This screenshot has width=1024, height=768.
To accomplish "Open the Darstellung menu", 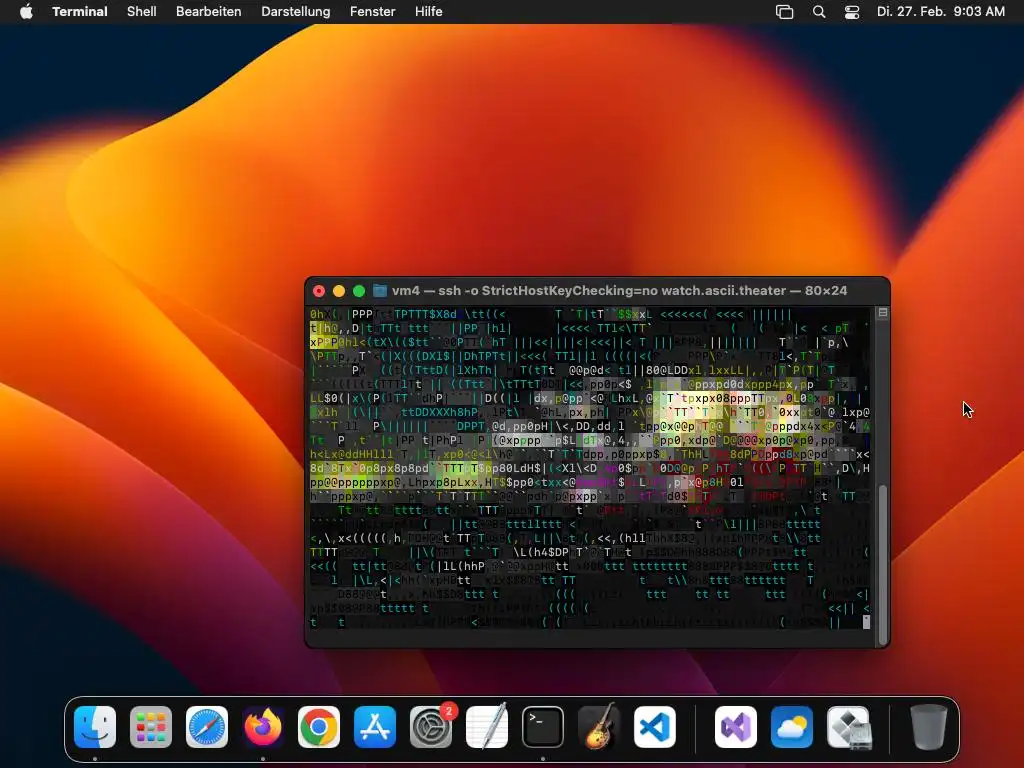I will click(296, 12).
